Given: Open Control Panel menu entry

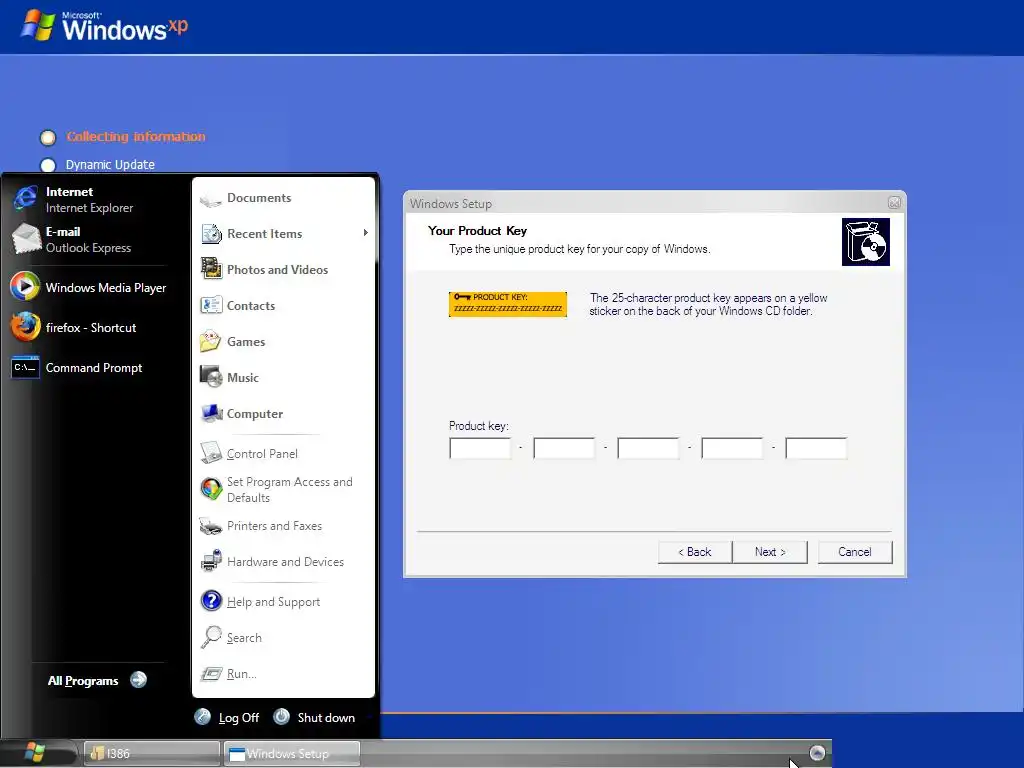Looking at the screenshot, I should [284, 453].
